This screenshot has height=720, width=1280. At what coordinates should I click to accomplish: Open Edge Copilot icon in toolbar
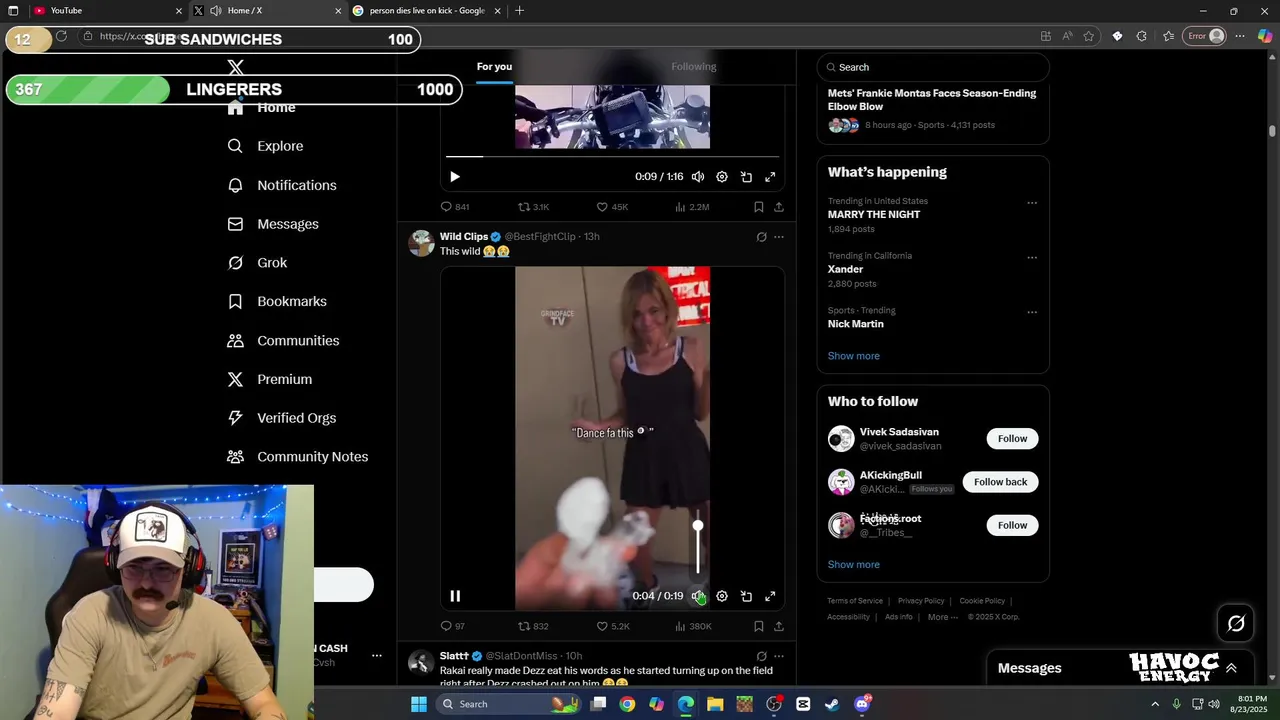click(1265, 36)
